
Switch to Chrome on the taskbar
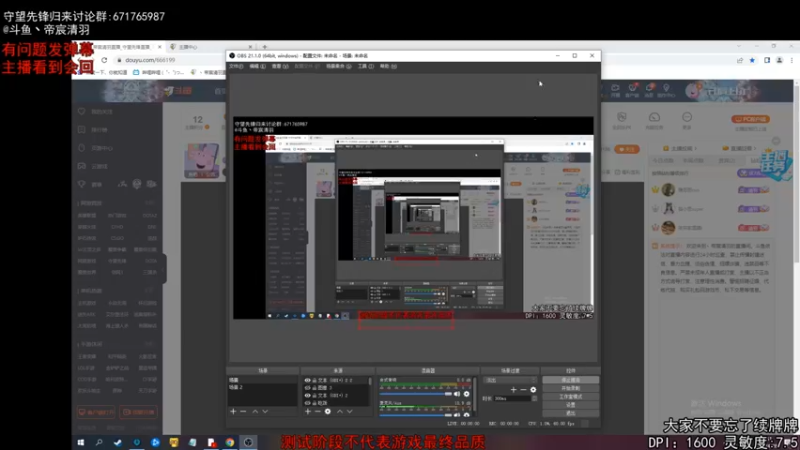230,442
